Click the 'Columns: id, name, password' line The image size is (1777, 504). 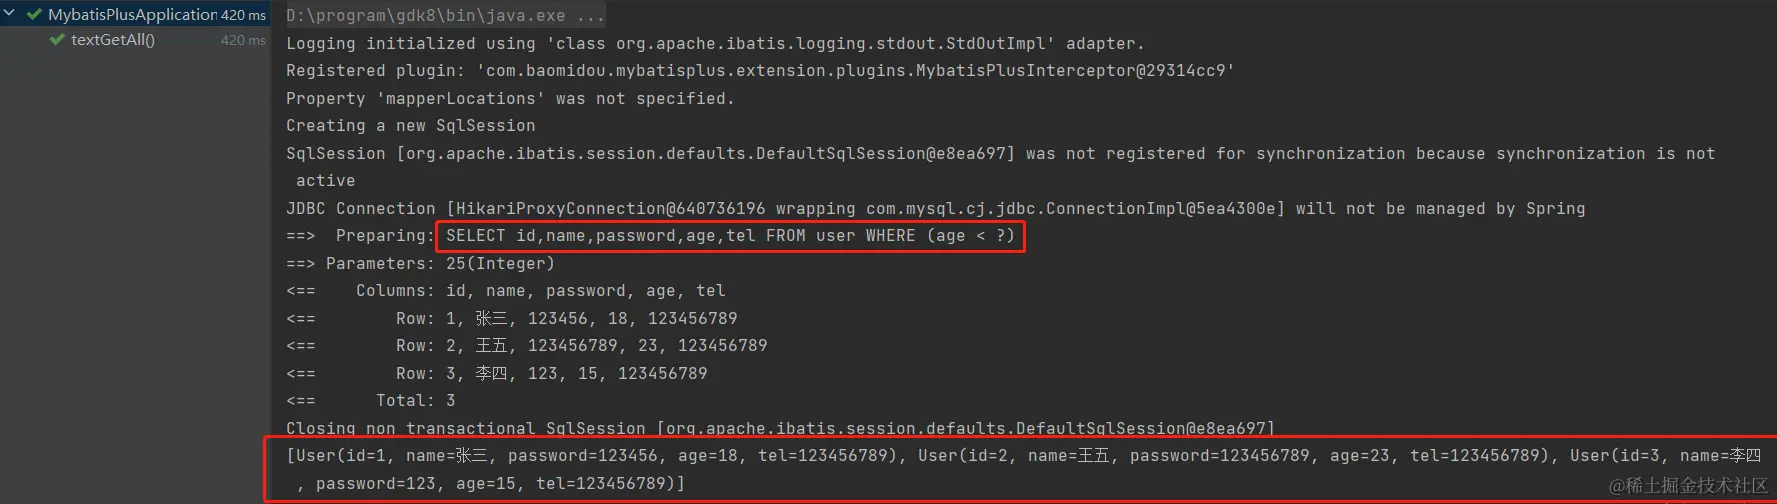coord(540,291)
